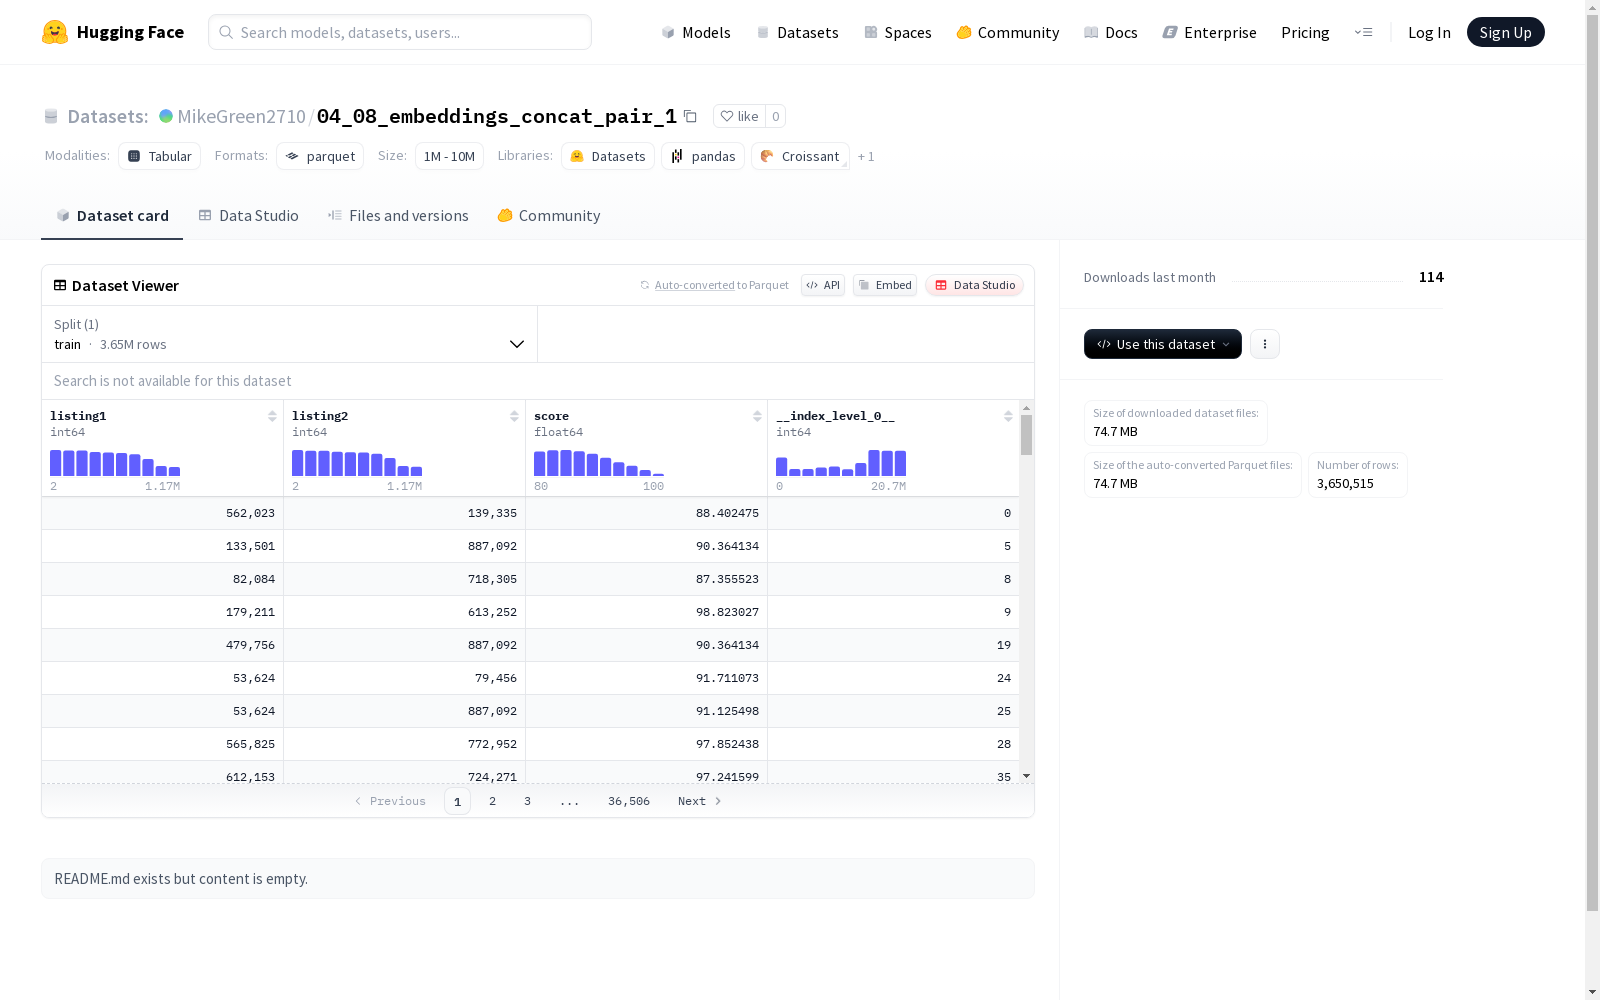Click the API button in Dataset Viewer
This screenshot has height=1000, width=1600.
pos(823,285)
